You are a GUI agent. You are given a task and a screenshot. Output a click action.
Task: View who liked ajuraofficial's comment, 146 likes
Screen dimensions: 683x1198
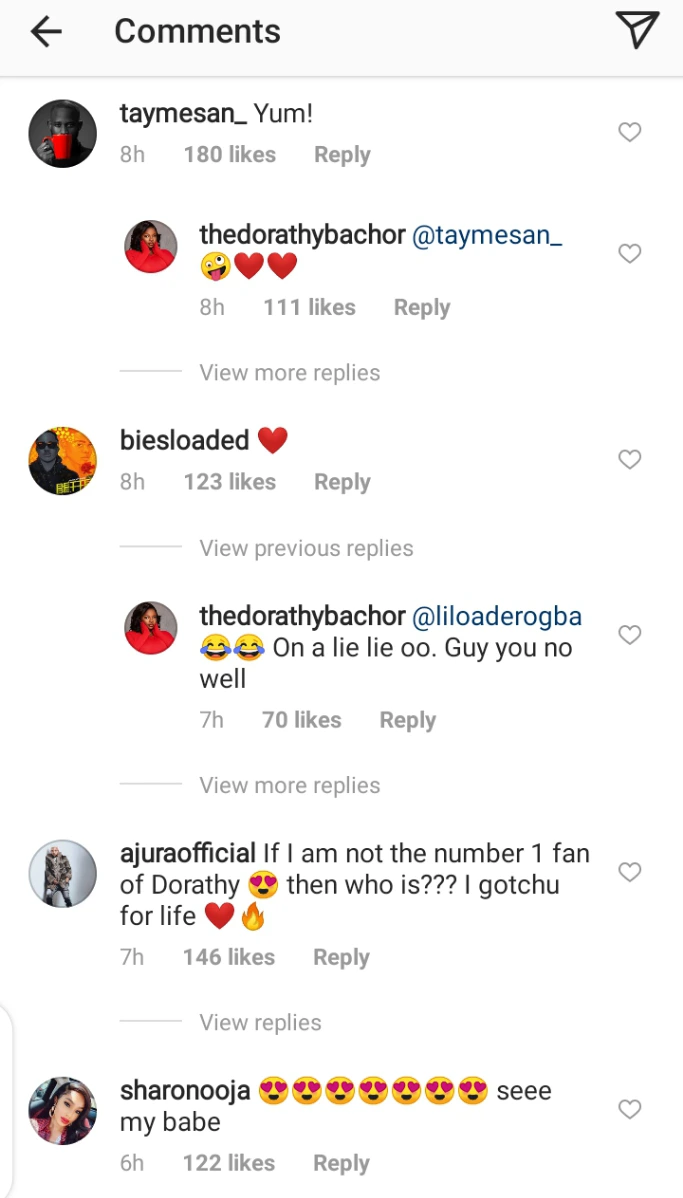click(228, 957)
